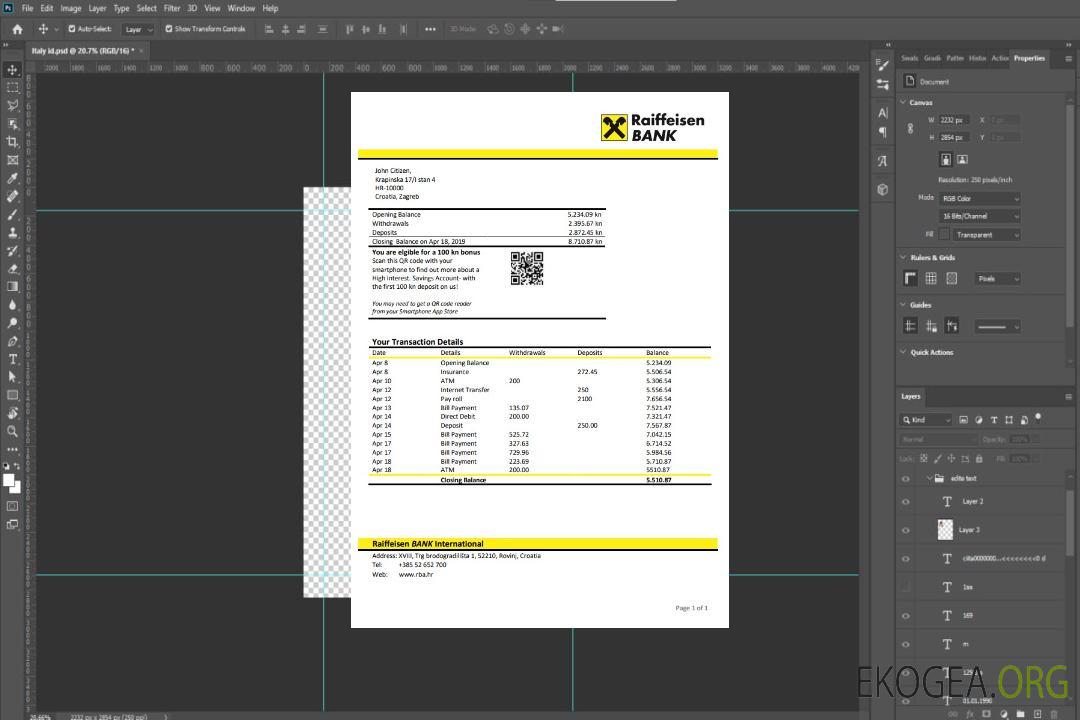Select the Zoom tool
Viewport: 1080px width, 720px height.
pyautogui.click(x=12, y=431)
